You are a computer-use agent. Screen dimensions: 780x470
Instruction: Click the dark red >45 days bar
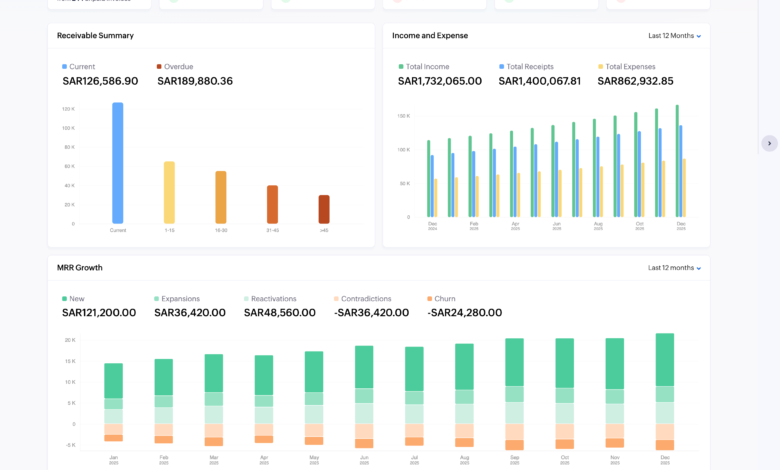pos(324,209)
